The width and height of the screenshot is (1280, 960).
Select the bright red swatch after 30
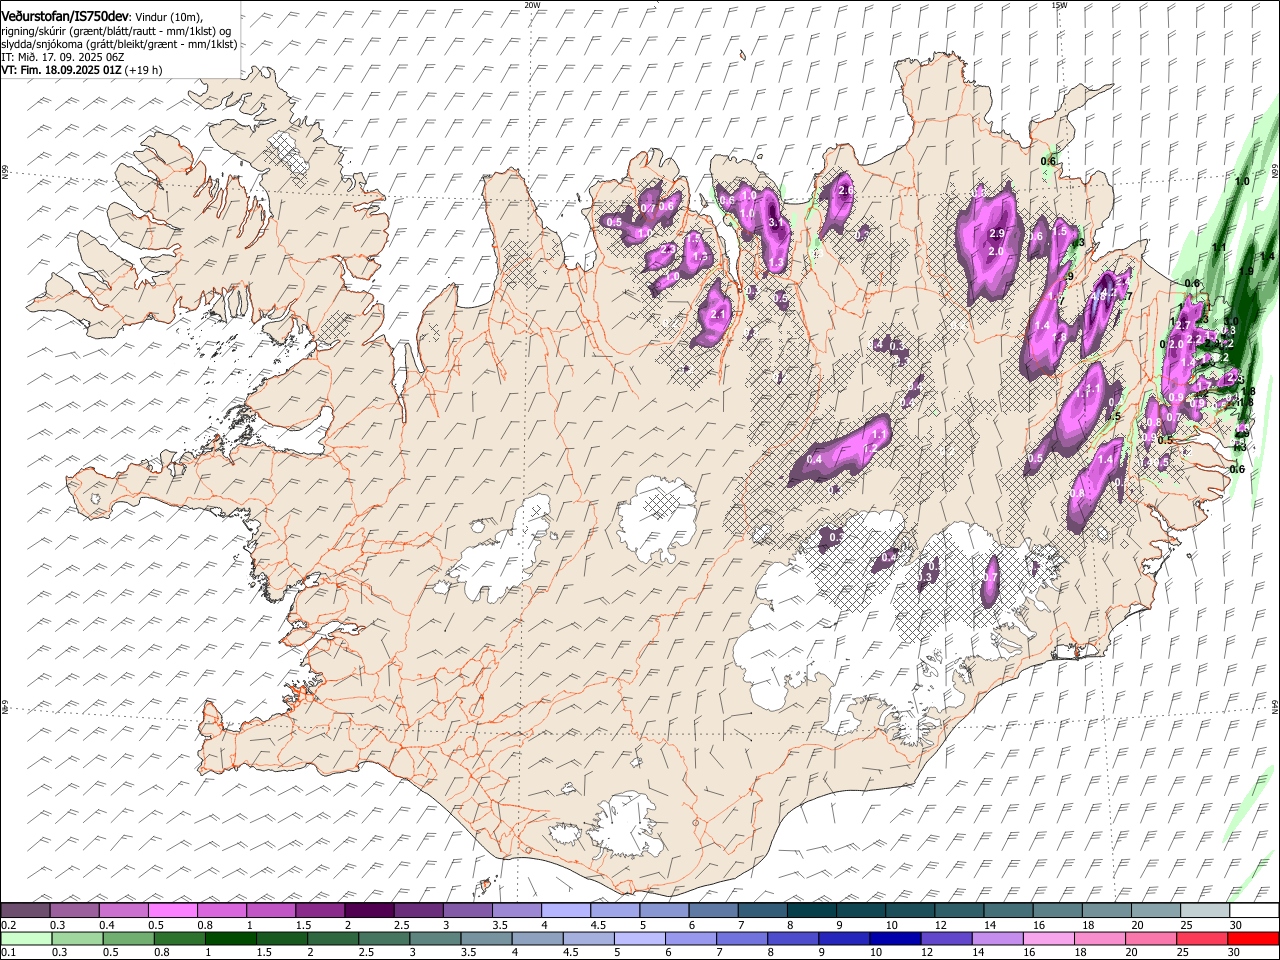pos(1253,938)
